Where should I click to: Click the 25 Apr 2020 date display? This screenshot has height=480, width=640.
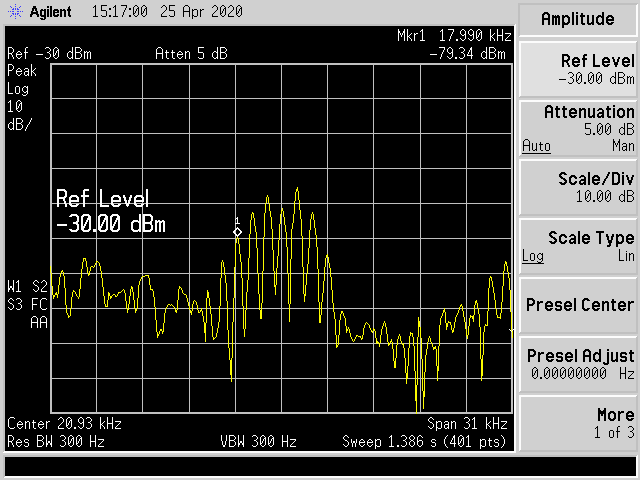click(201, 11)
